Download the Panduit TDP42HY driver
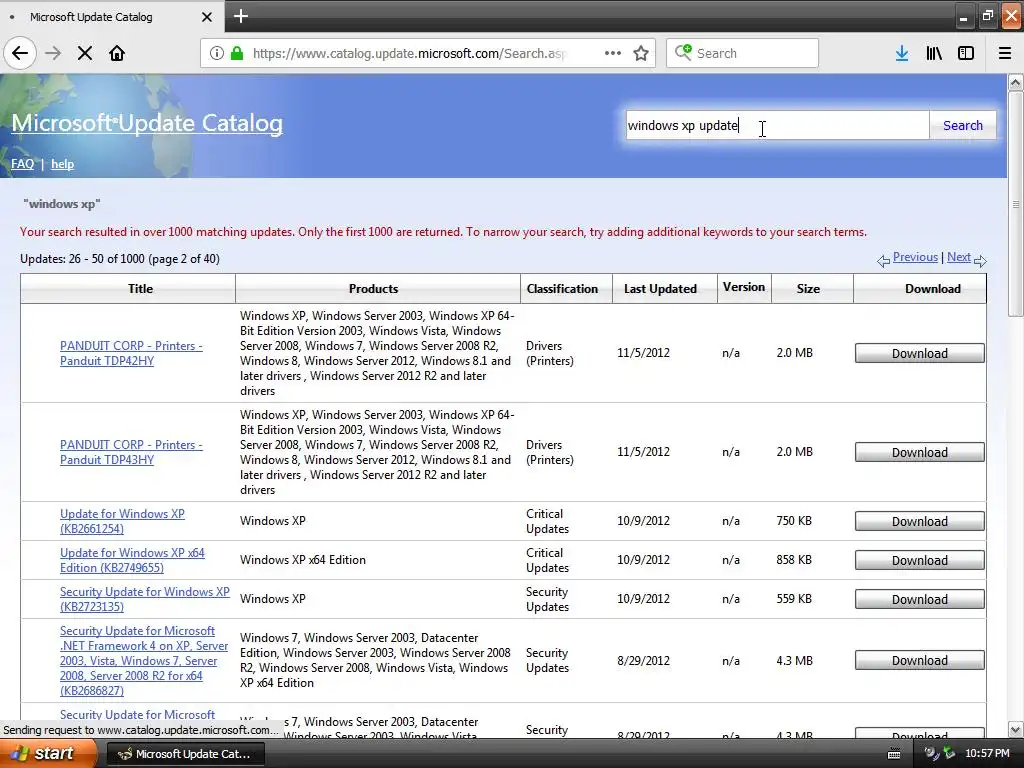The width and height of the screenshot is (1024, 768). click(920, 353)
